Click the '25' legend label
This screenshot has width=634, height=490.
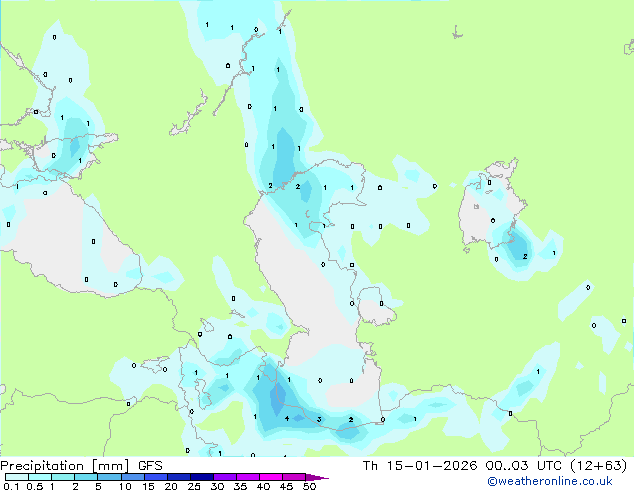[x=194, y=486]
